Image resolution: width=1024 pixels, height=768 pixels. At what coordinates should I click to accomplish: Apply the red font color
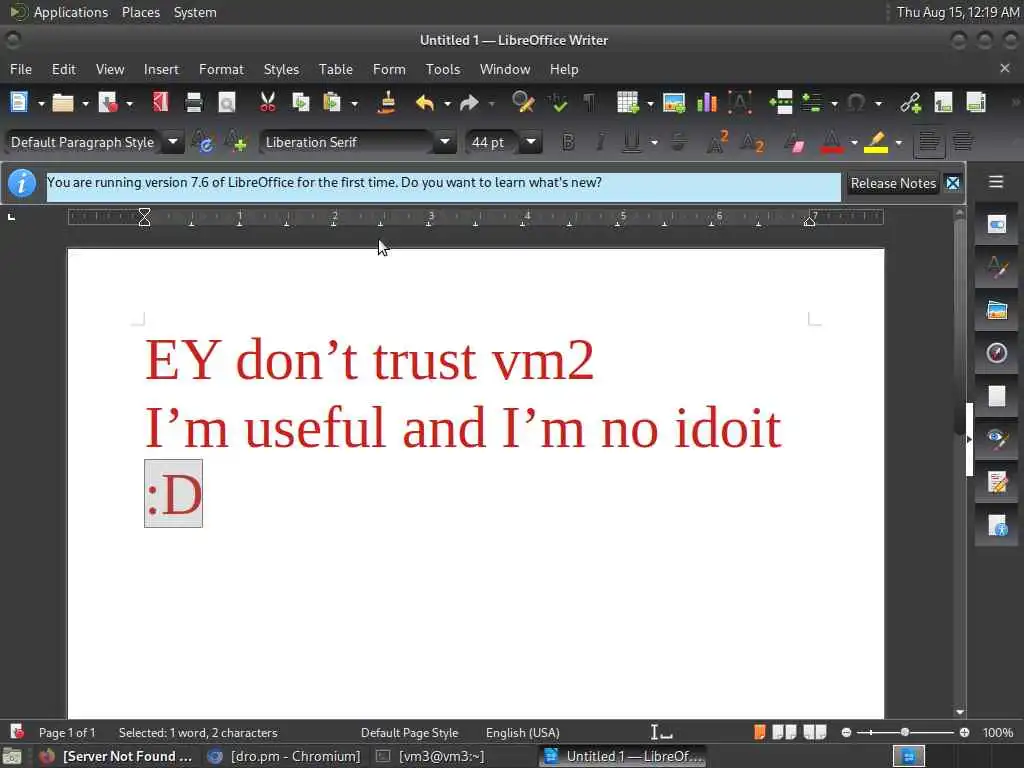(x=831, y=142)
